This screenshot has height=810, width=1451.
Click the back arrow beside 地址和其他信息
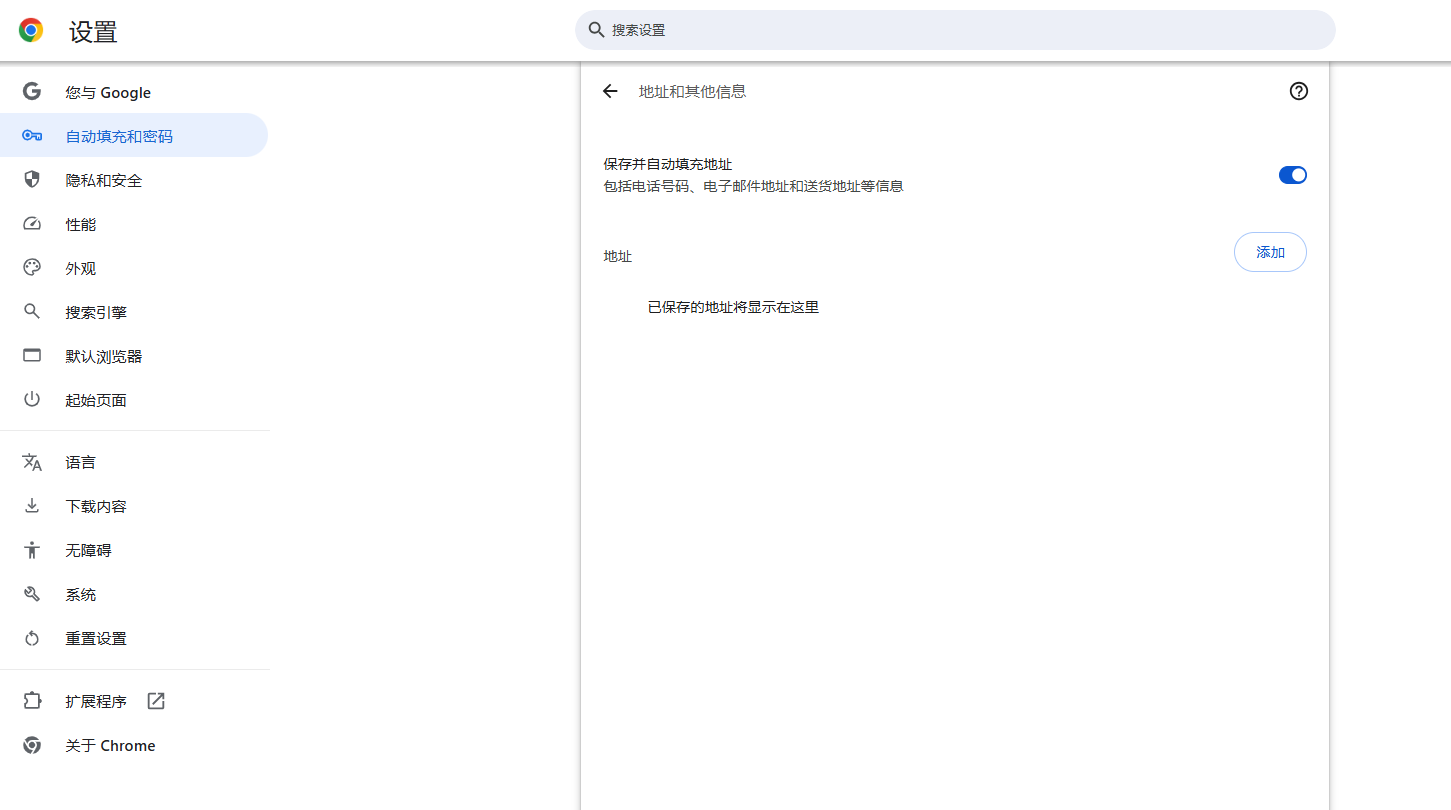pyautogui.click(x=610, y=91)
